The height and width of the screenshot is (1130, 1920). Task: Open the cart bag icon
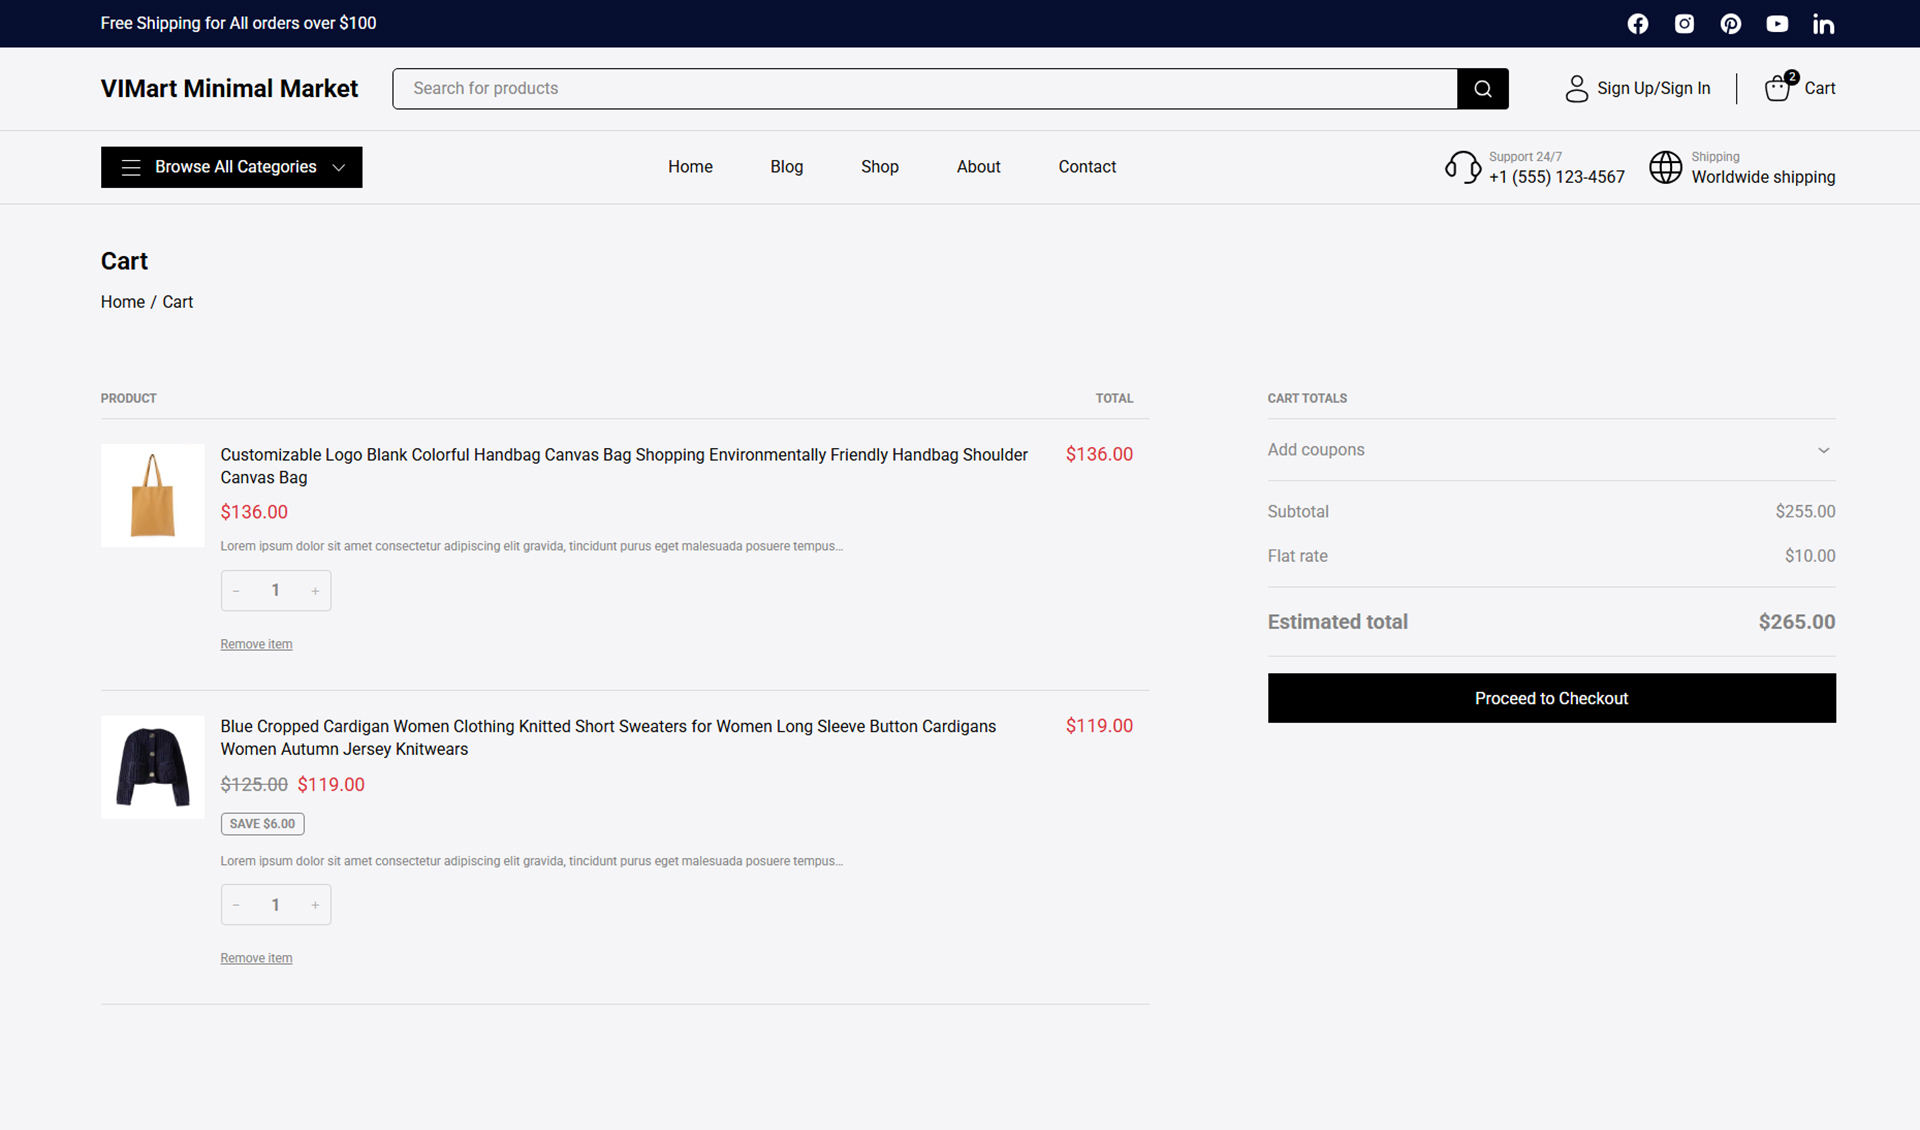click(1777, 88)
